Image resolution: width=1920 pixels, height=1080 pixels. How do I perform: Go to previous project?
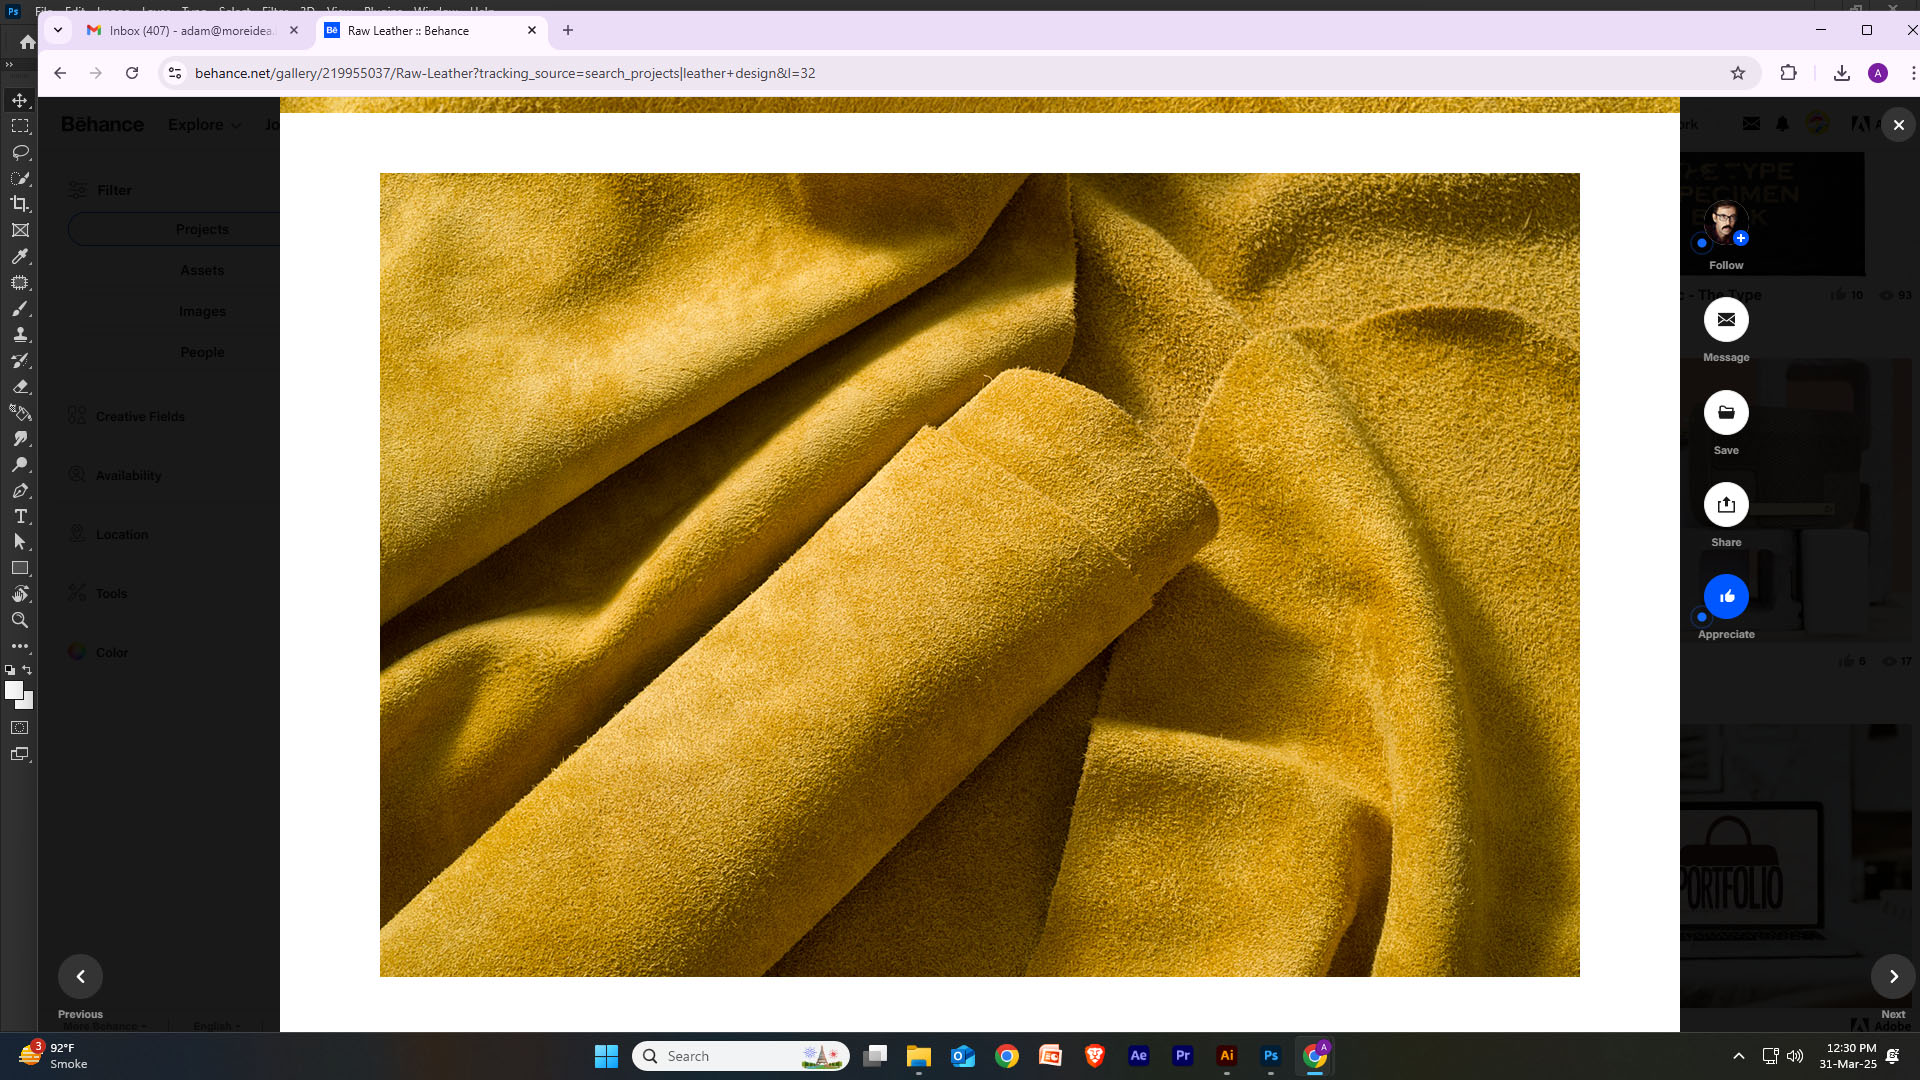(x=81, y=977)
